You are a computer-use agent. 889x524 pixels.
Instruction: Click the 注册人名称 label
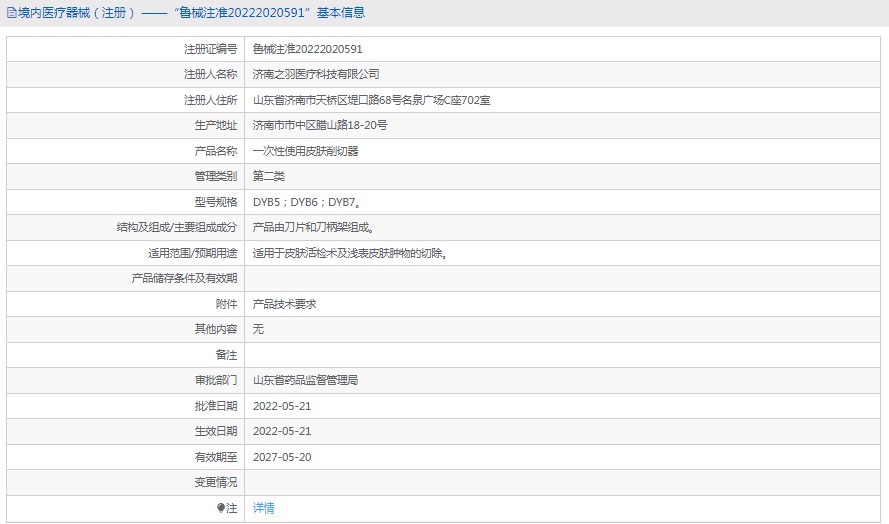point(210,74)
